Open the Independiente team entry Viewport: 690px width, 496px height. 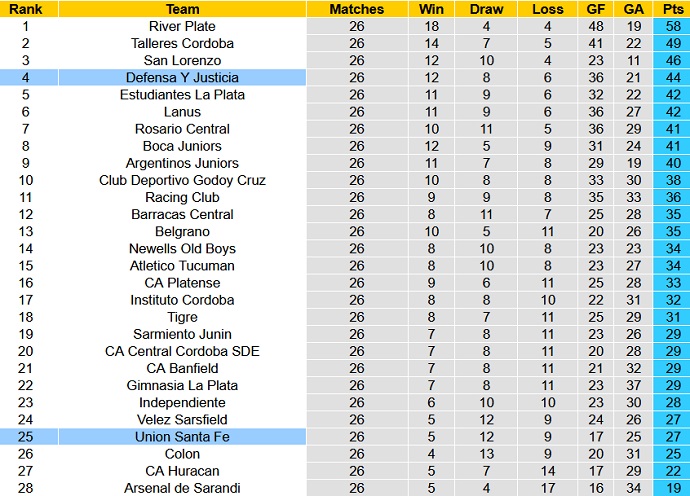[182, 402]
